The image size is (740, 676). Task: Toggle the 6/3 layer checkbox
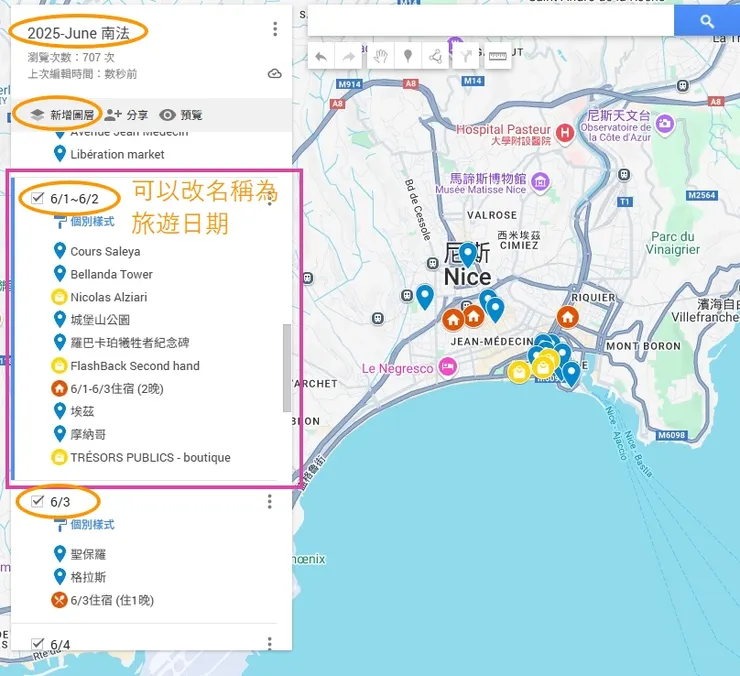pos(37,501)
